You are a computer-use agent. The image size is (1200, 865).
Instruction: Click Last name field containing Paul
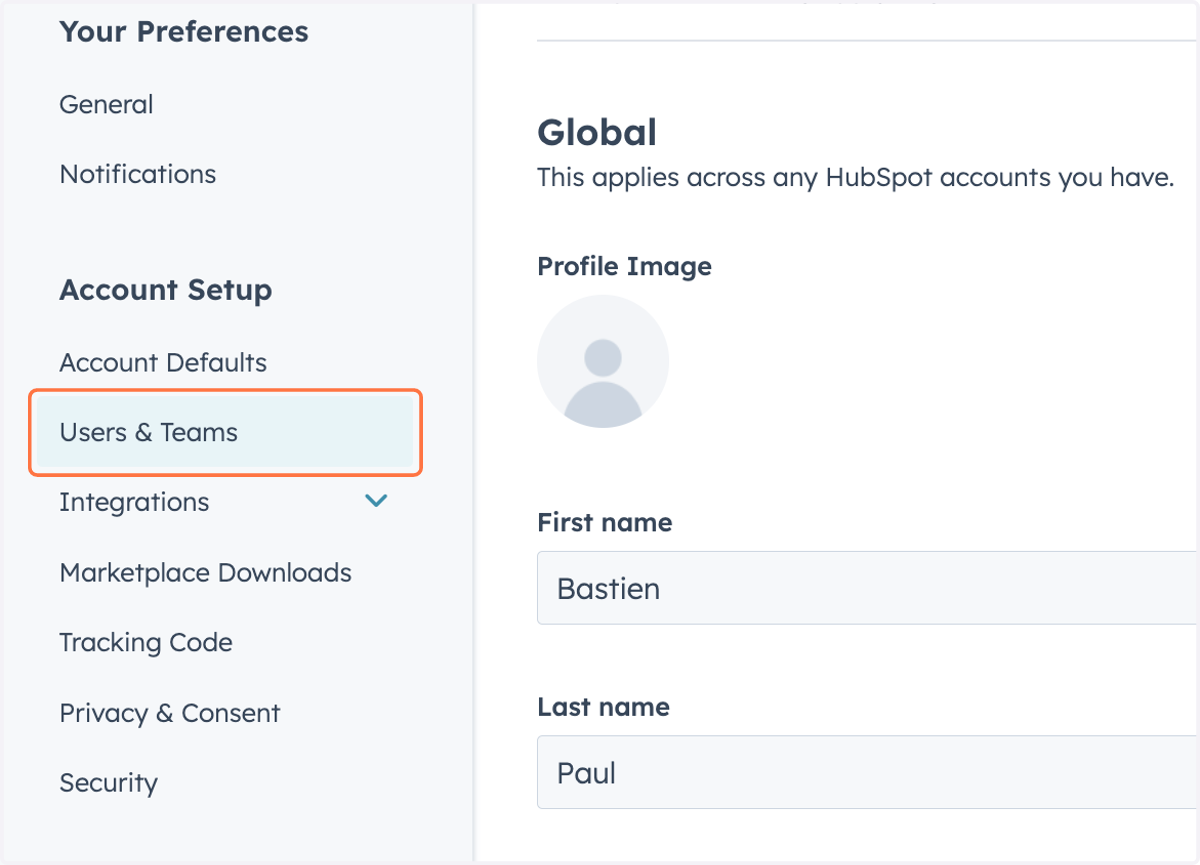coord(868,772)
